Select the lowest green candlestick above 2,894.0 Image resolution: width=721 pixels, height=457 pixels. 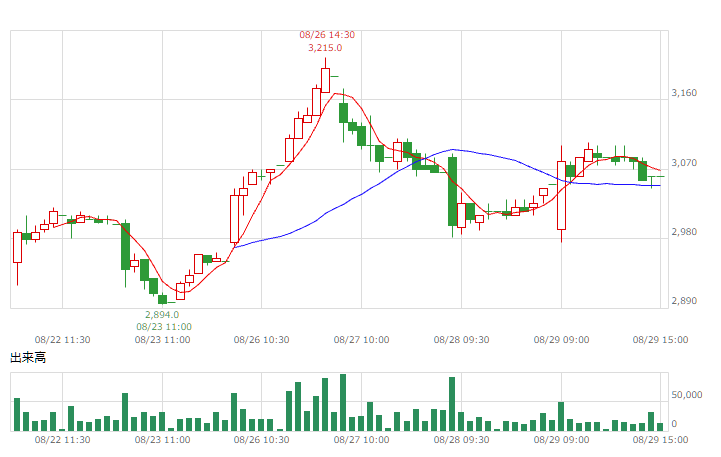pyautogui.click(x=162, y=299)
